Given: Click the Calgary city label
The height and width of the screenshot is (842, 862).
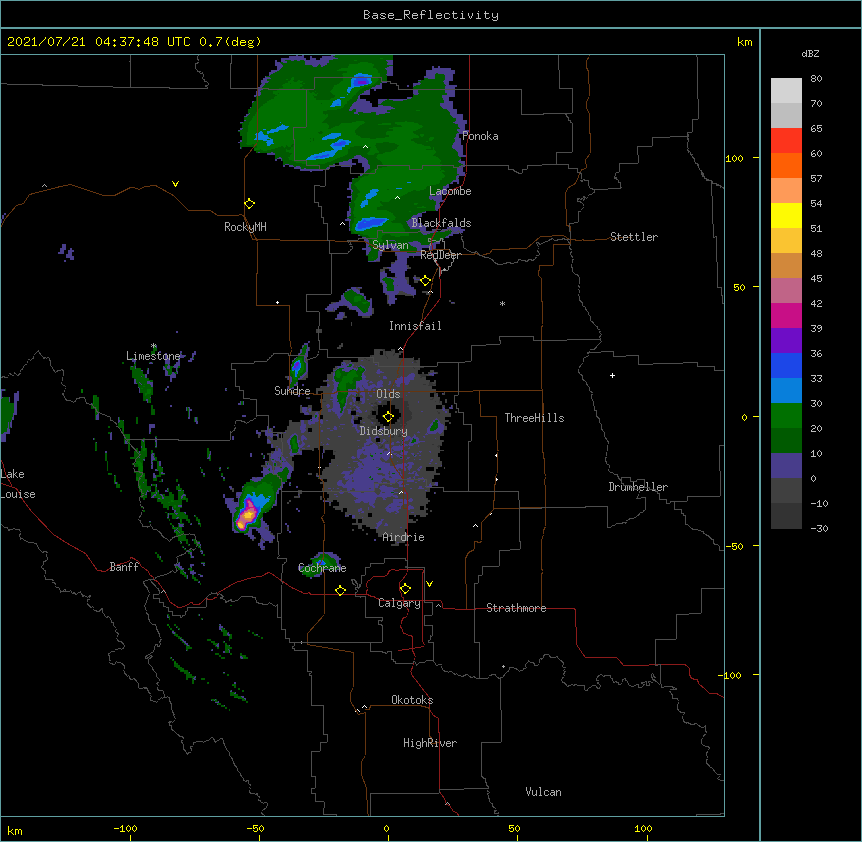Looking at the screenshot, I should [399, 603].
